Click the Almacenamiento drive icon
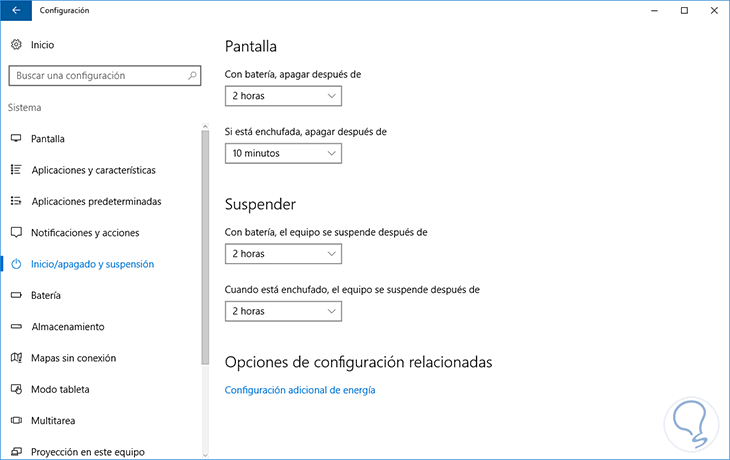Image resolution: width=730 pixels, height=460 pixels. (x=16, y=327)
